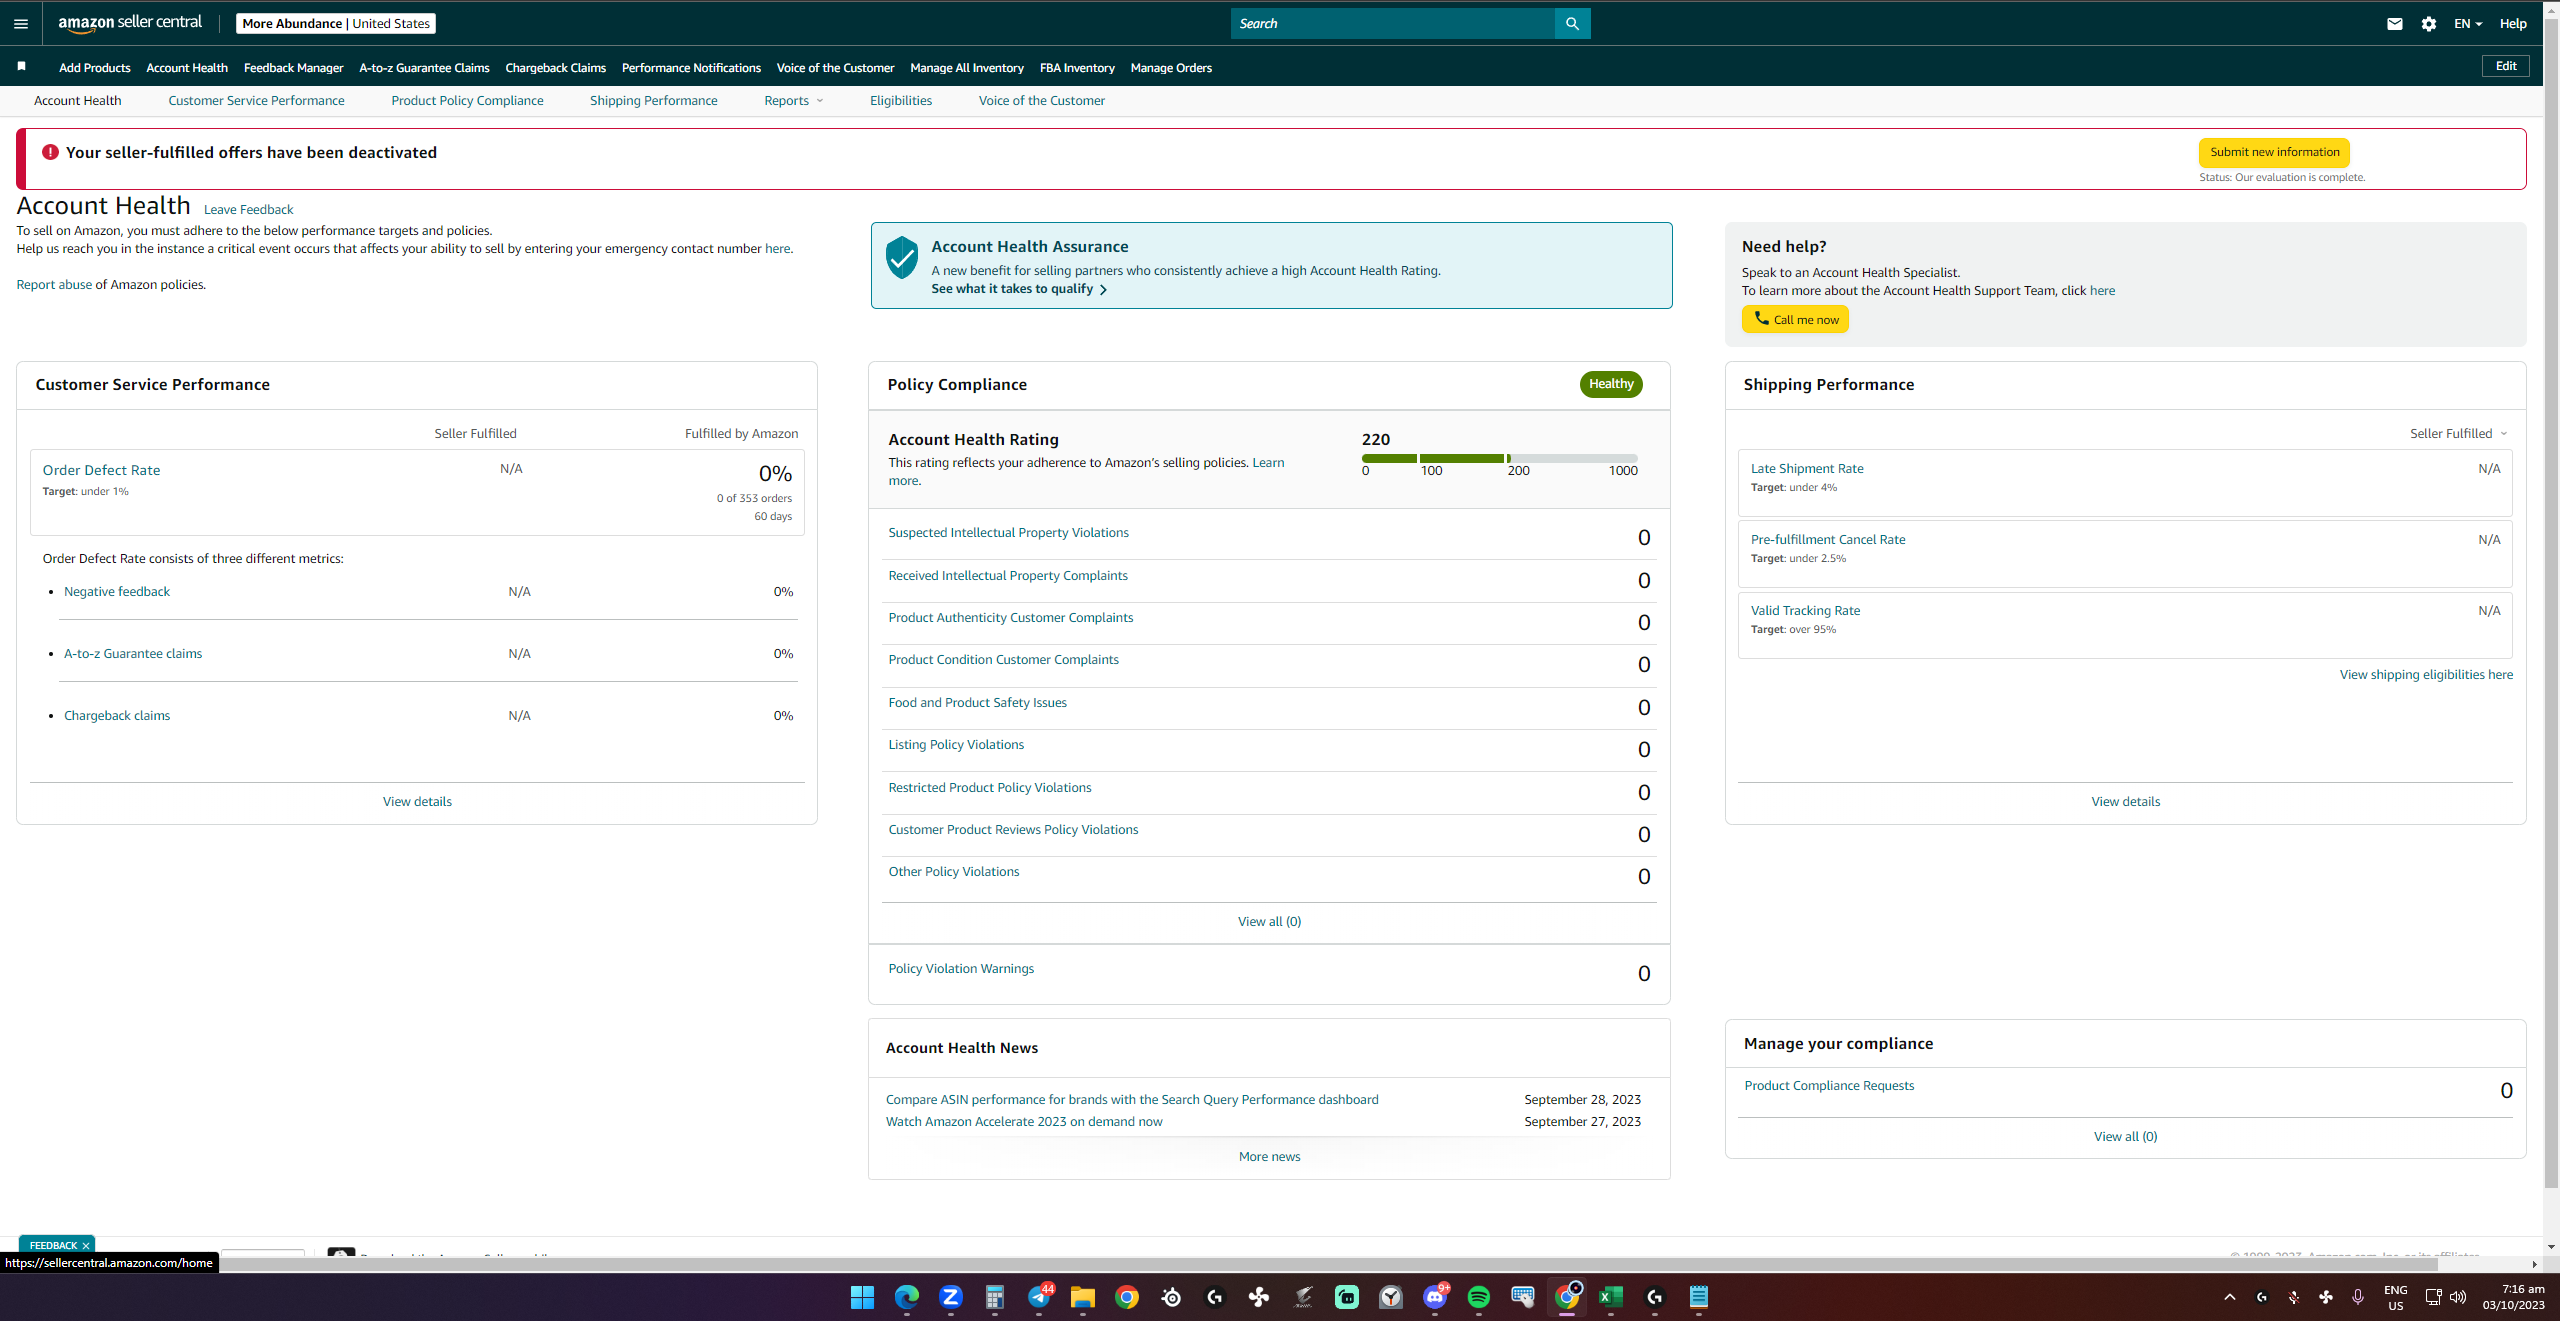Screen dimensions: 2560x1321
Task: Click the Submit new information button
Action: (2274, 152)
